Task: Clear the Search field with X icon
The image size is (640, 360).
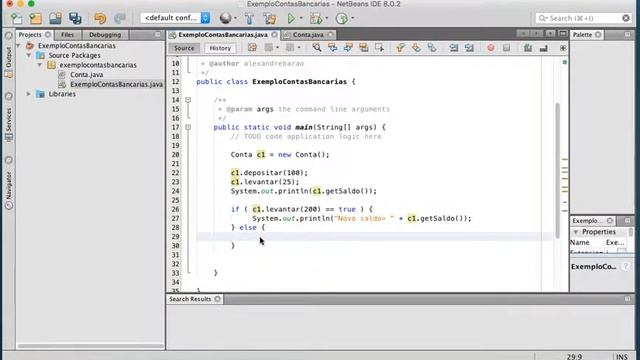Action: [x=626, y=18]
